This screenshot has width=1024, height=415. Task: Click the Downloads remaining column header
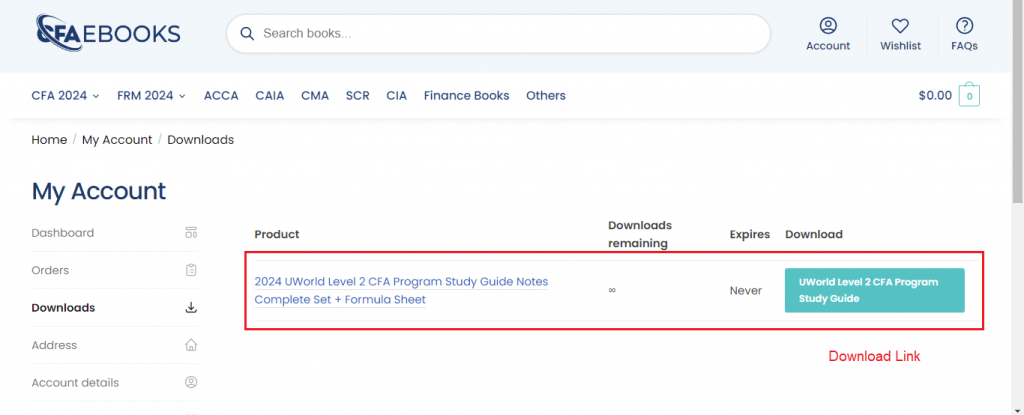(x=640, y=234)
